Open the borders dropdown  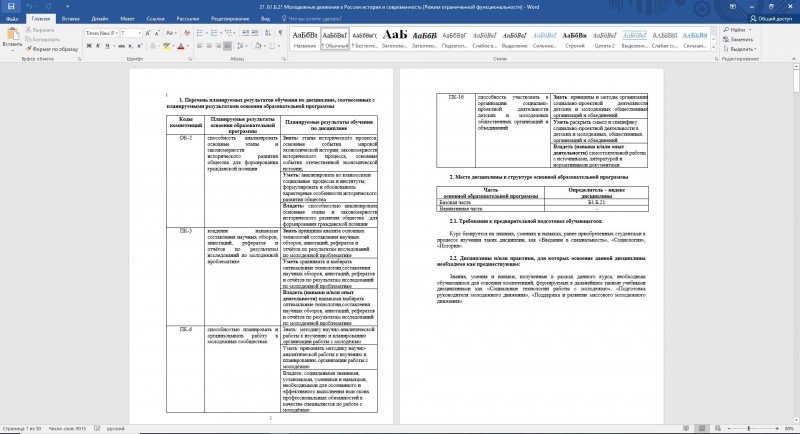coord(274,46)
